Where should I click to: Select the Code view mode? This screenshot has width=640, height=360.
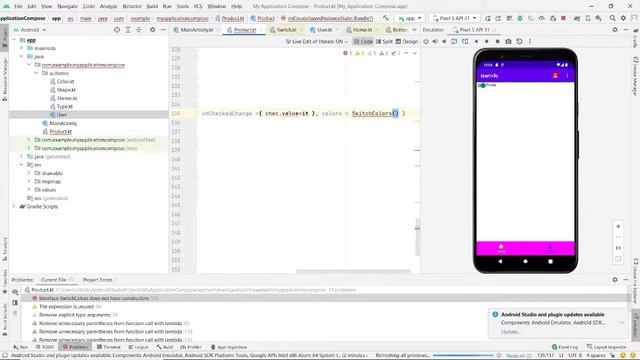tap(363, 42)
